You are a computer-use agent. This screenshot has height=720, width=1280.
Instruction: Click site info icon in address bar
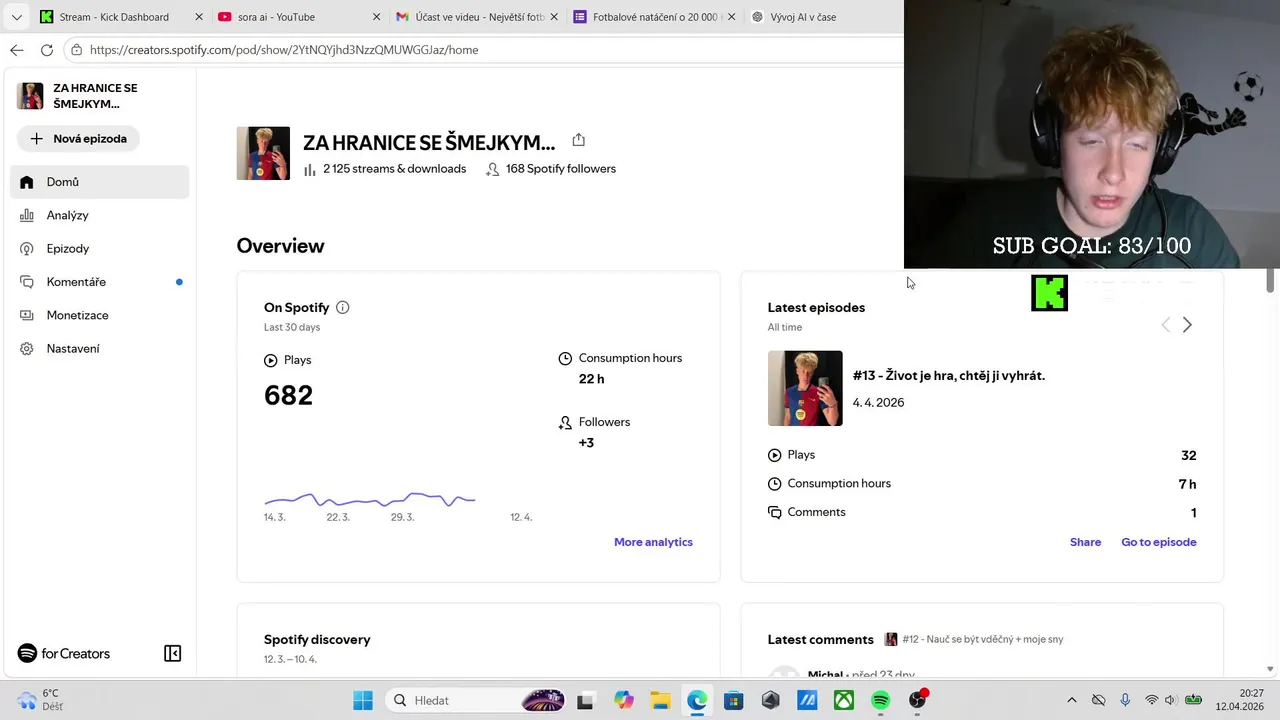click(x=76, y=50)
